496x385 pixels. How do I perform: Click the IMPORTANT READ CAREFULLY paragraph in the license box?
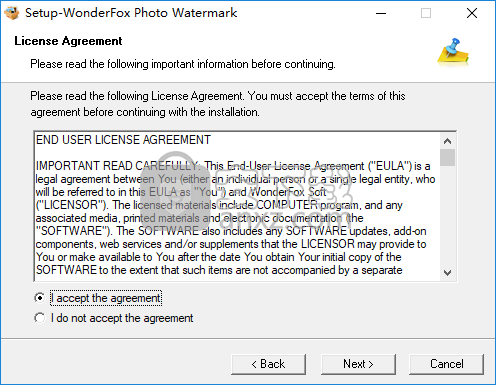(235, 218)
